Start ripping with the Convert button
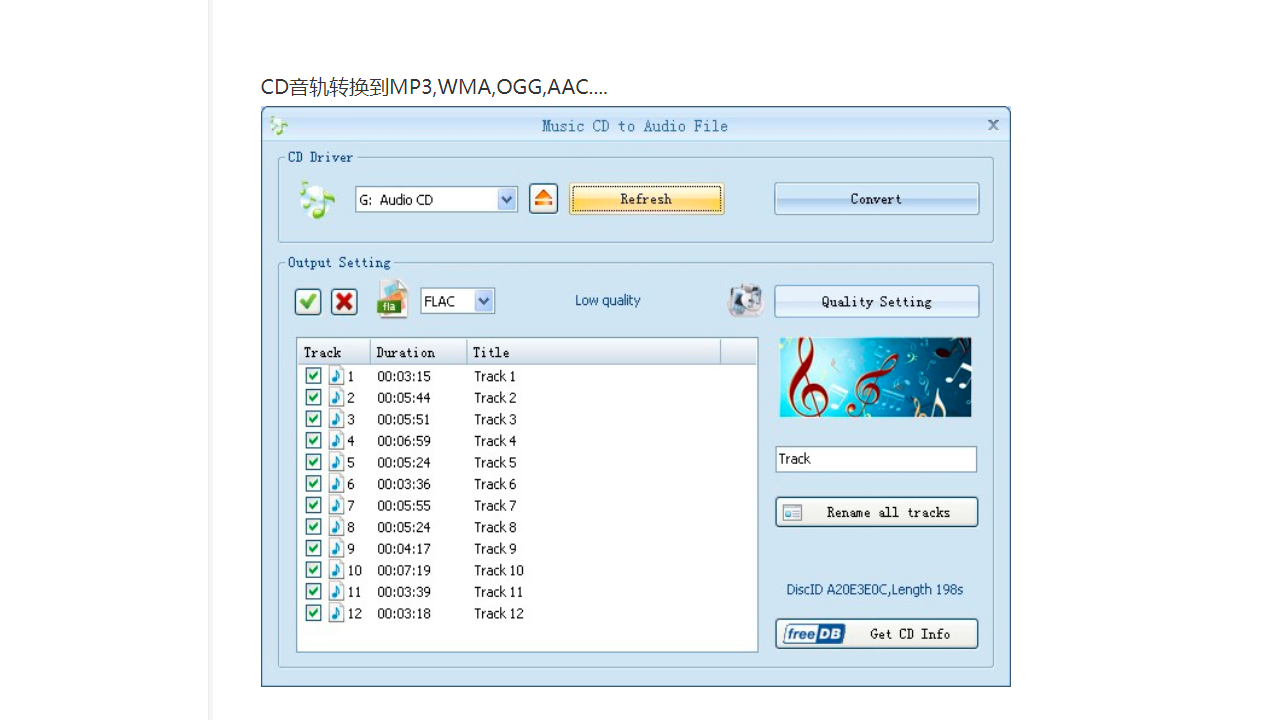The width and height of the screenshot is (1280, 720). click(x=876, y=199)
